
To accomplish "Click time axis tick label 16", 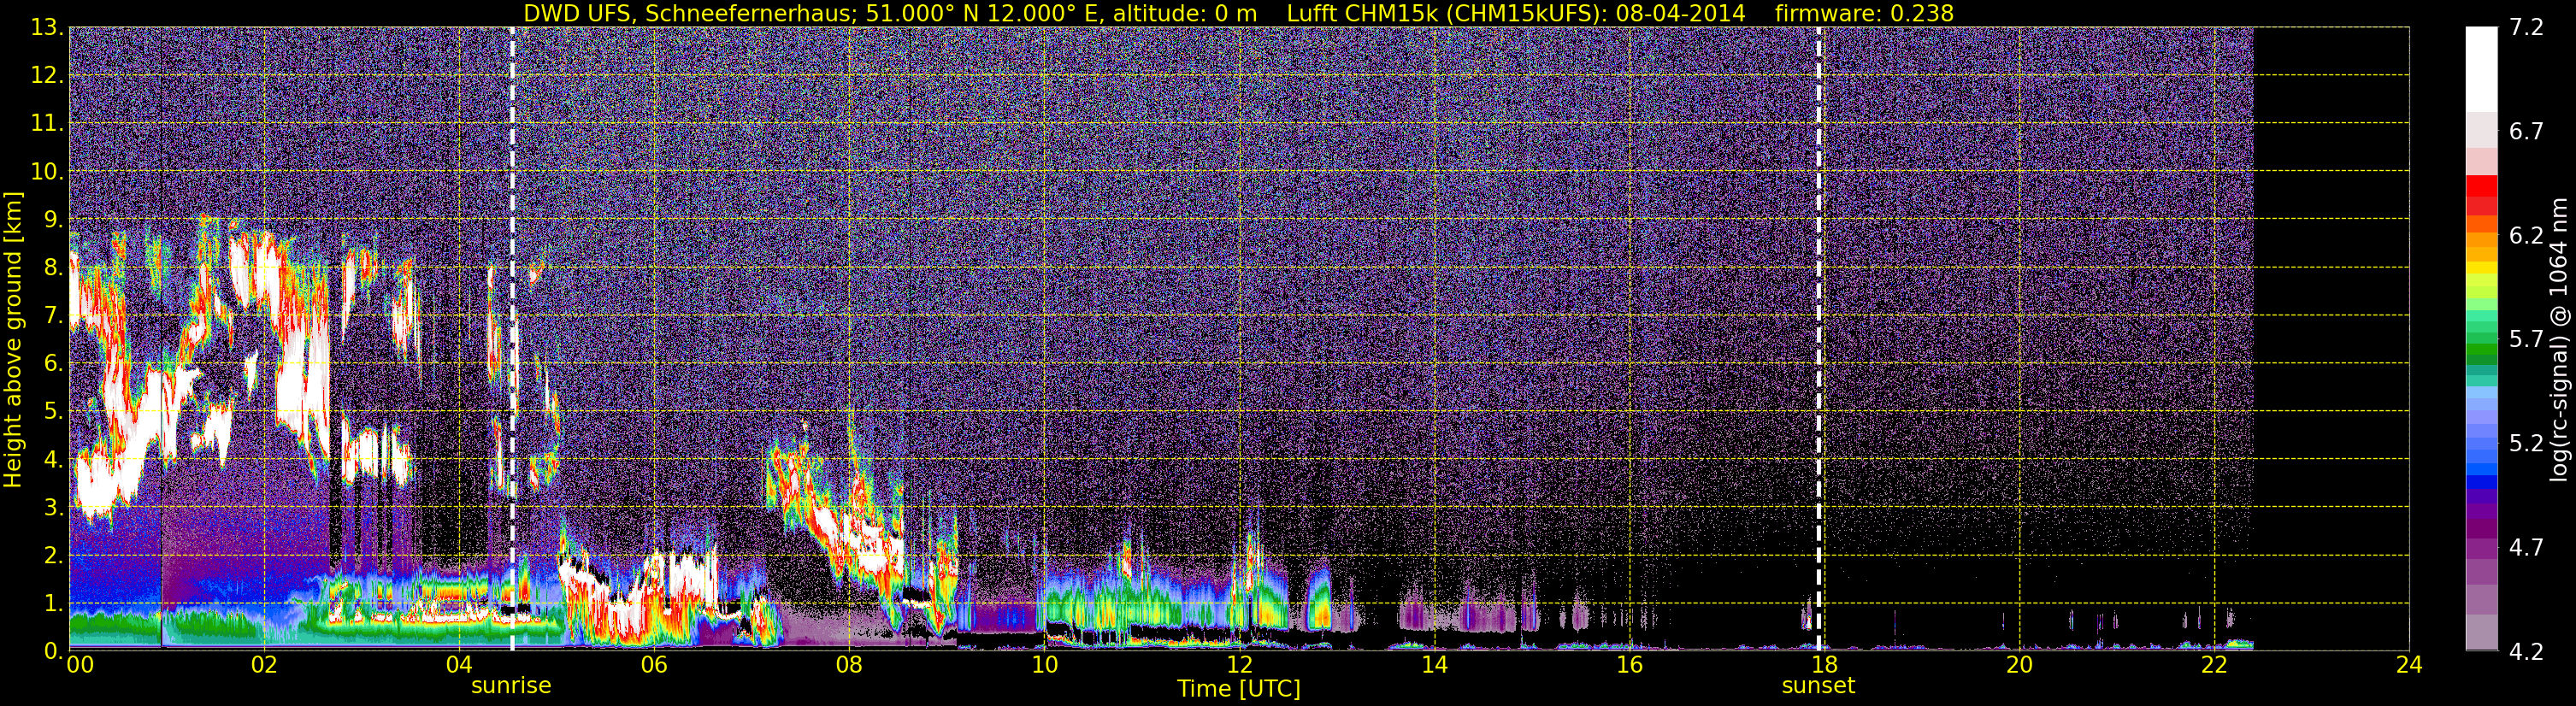I will point(1629,665).
